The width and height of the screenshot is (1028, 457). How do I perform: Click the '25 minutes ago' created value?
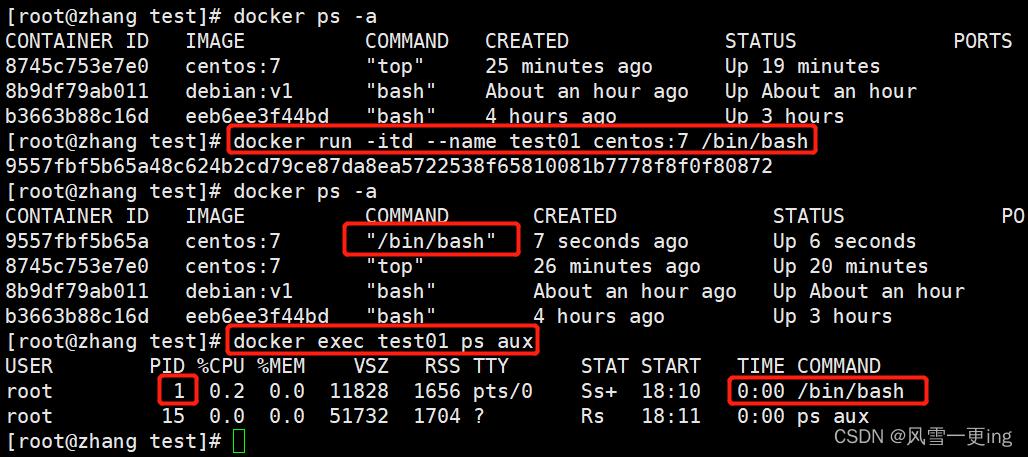click(x=568, y=66)
